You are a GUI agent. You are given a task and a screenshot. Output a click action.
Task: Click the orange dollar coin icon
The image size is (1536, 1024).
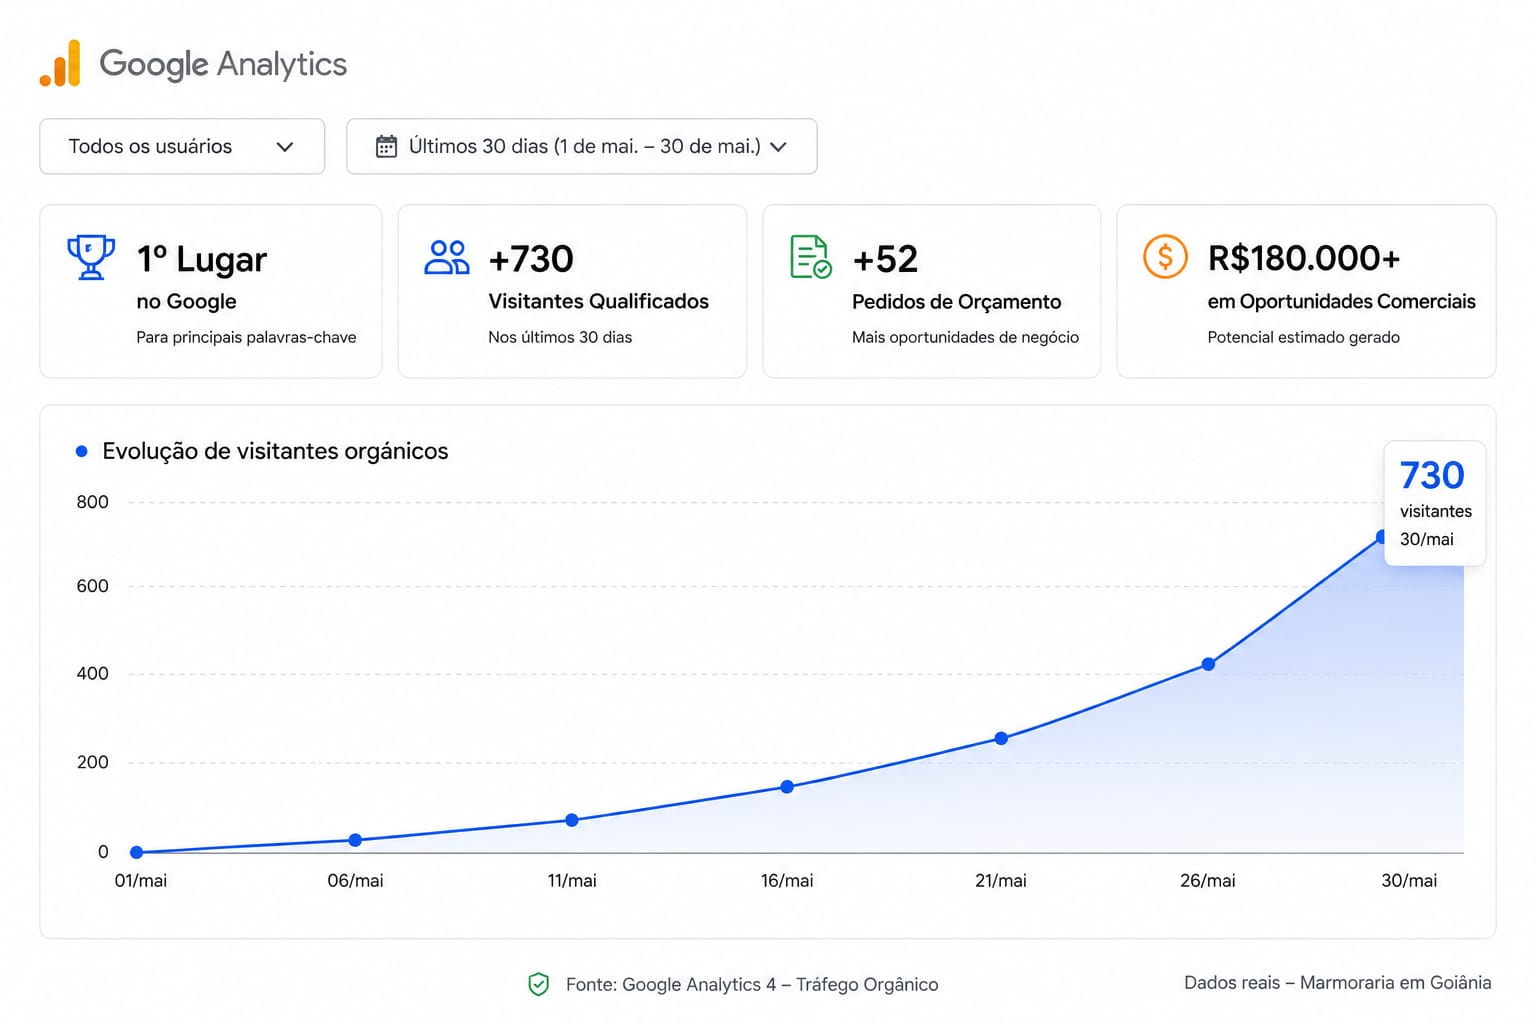pos(1165,257)
